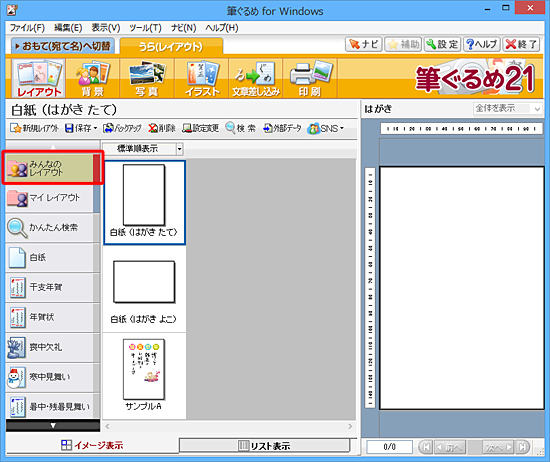Image resolution: width=550 pixels, height=462 pixels.
Task: Click the 設定 settings button
Action: click(x=442, y=44)
